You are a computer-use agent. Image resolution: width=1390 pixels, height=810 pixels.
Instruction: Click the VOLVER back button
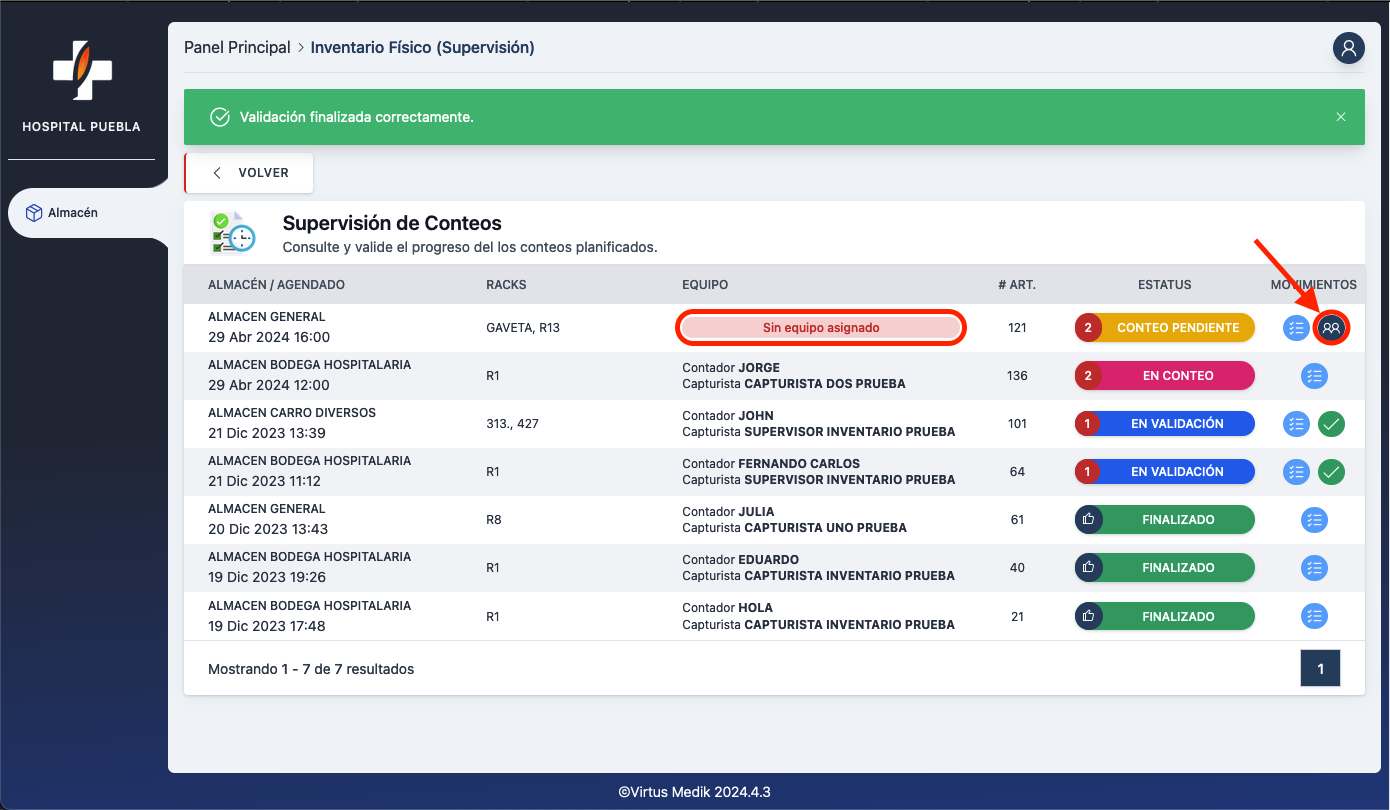point(250,173)
